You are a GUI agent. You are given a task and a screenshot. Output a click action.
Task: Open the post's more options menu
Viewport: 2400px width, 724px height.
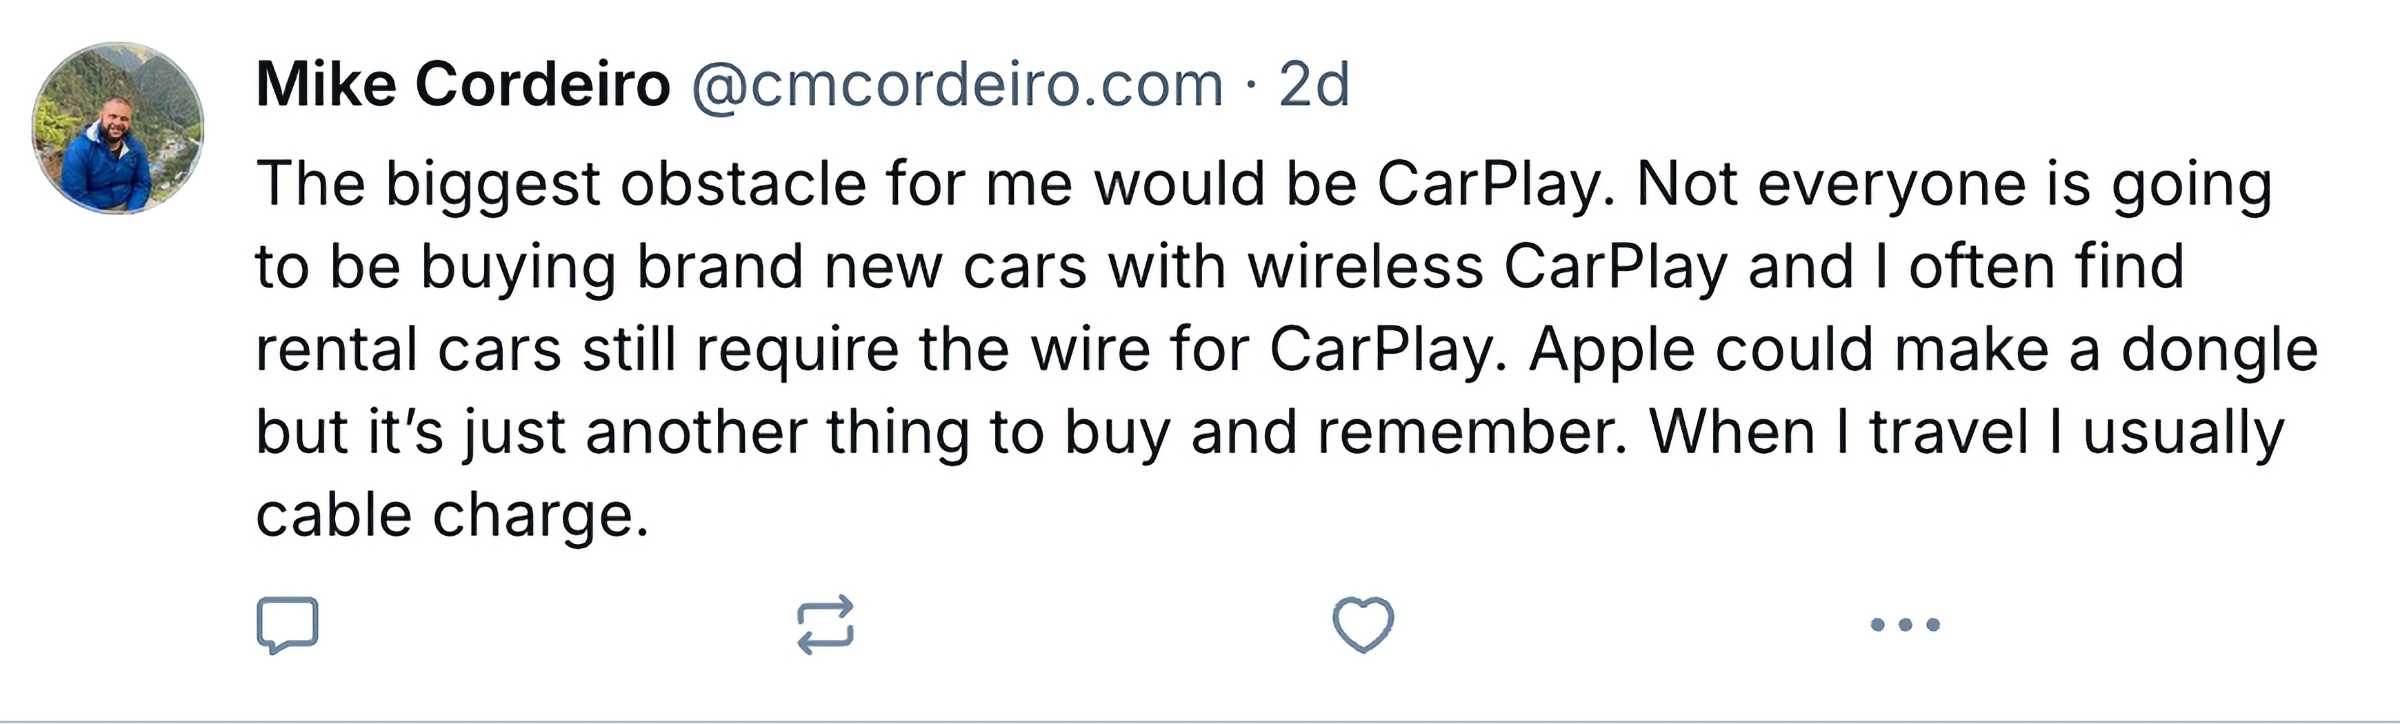pyautogui.click(x=1905, y=625)
